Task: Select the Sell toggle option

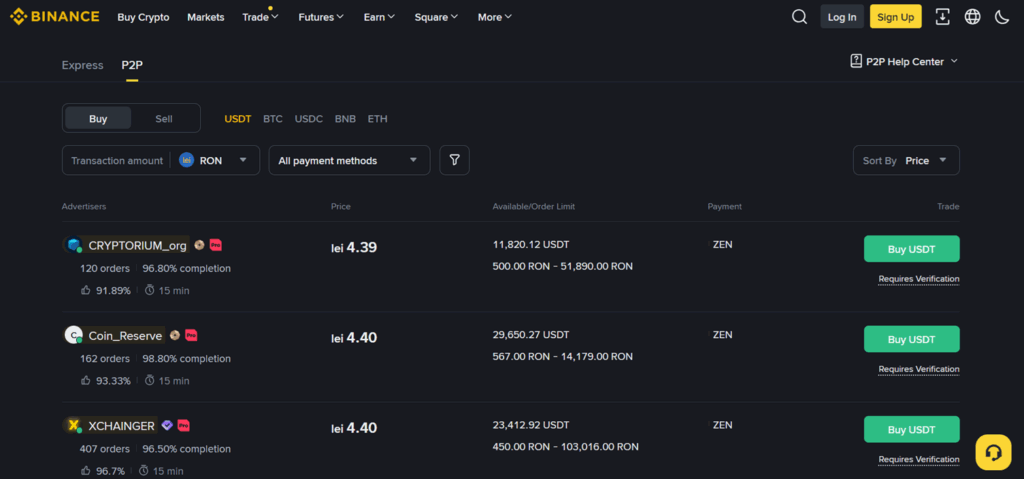Action: 164,118
